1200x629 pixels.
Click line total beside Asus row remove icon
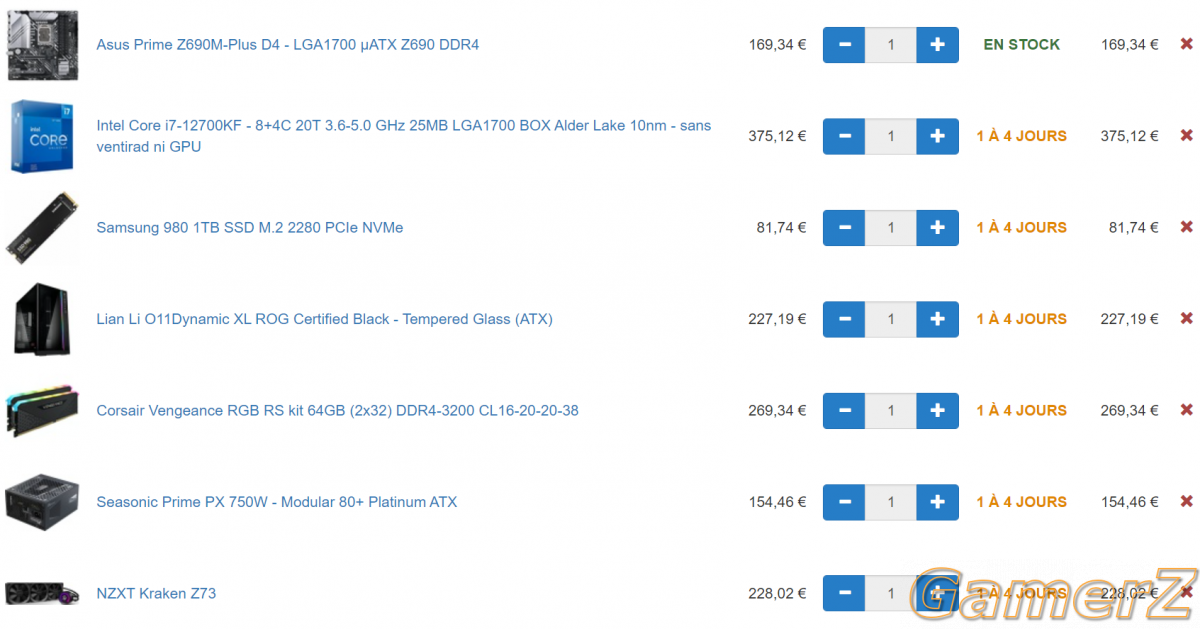click(x=1130, y=45)
